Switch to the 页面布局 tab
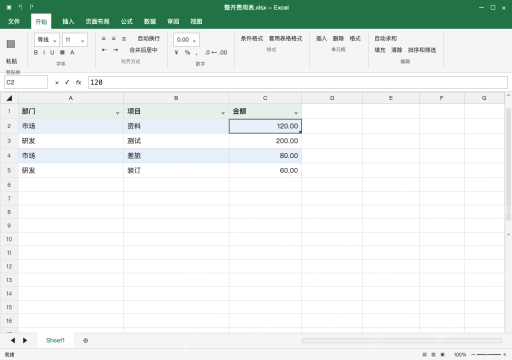Screen dimensions: 512x360 pyautogui.click(x=97, y=21)
